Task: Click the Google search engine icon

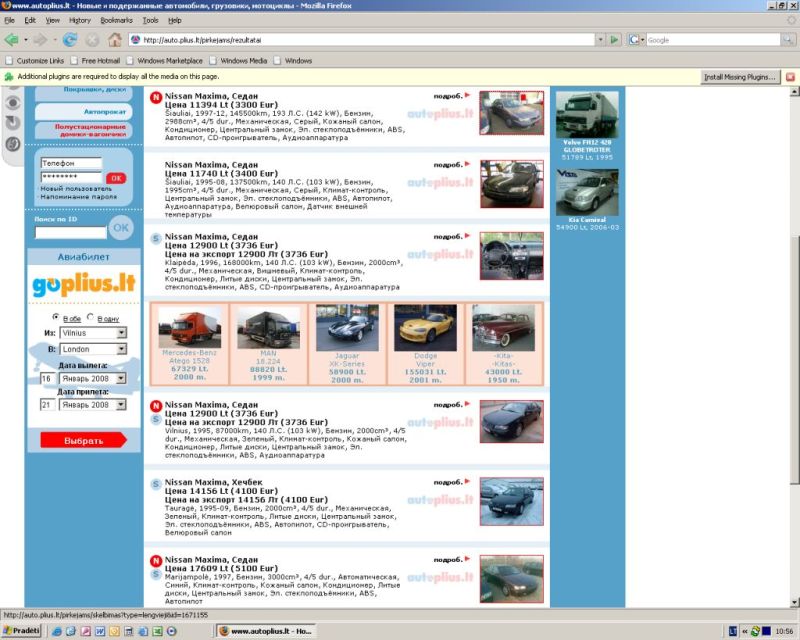Action: (x=635, y=40)
